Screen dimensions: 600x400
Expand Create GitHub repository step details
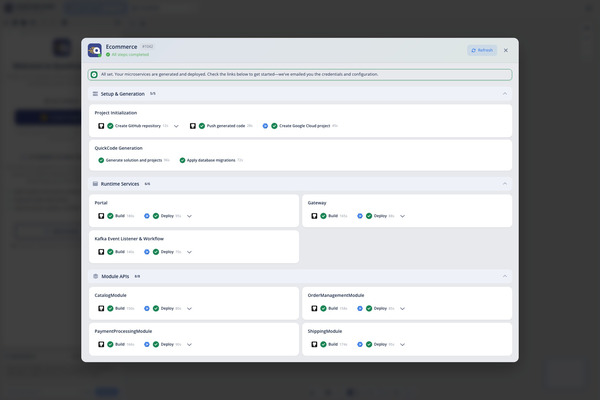(x=176, y=126)
